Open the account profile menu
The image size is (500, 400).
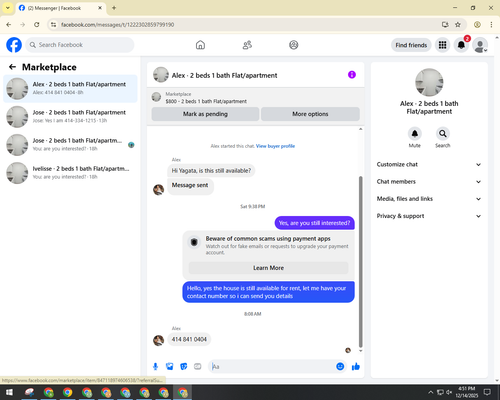(480, 45)
